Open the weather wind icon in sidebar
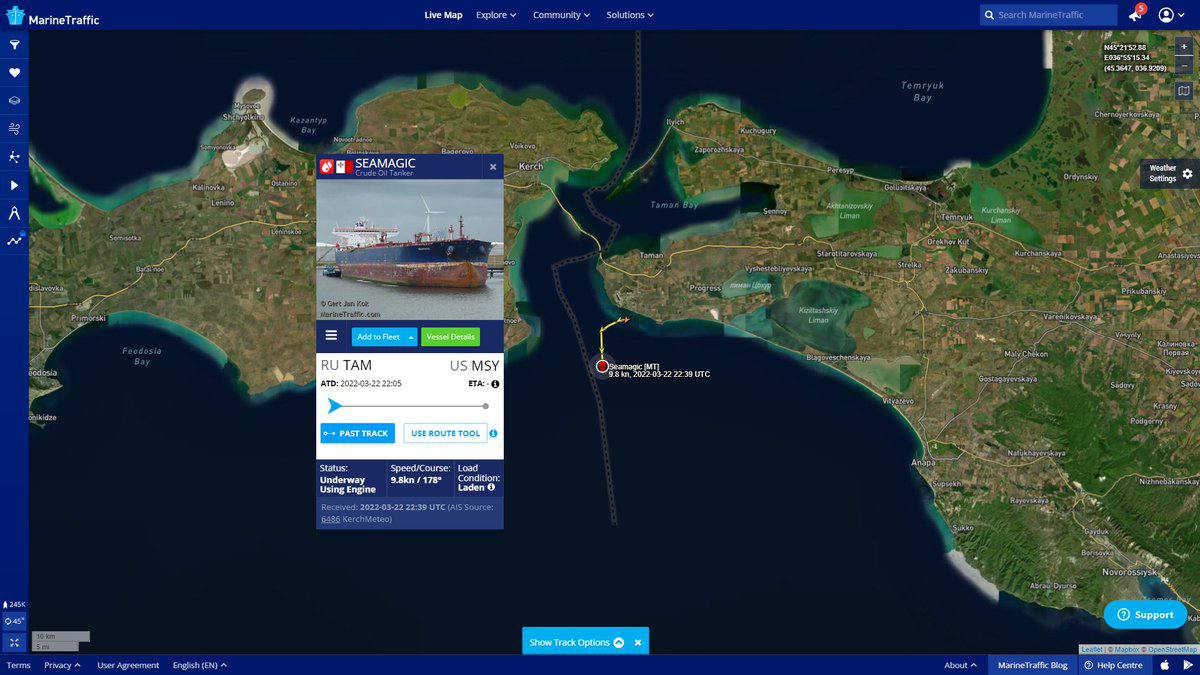Image resolution: width=1200 pixels, height=675 pixels. (14, 129)
